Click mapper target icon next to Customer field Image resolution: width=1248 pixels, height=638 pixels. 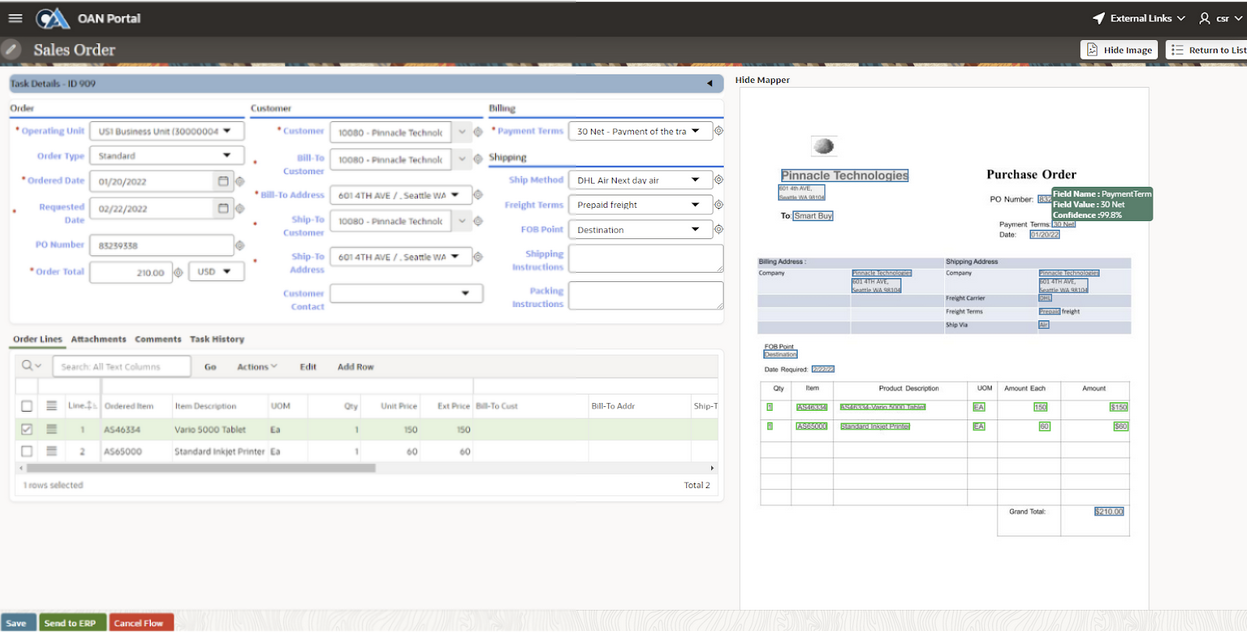tap(478, 131)
